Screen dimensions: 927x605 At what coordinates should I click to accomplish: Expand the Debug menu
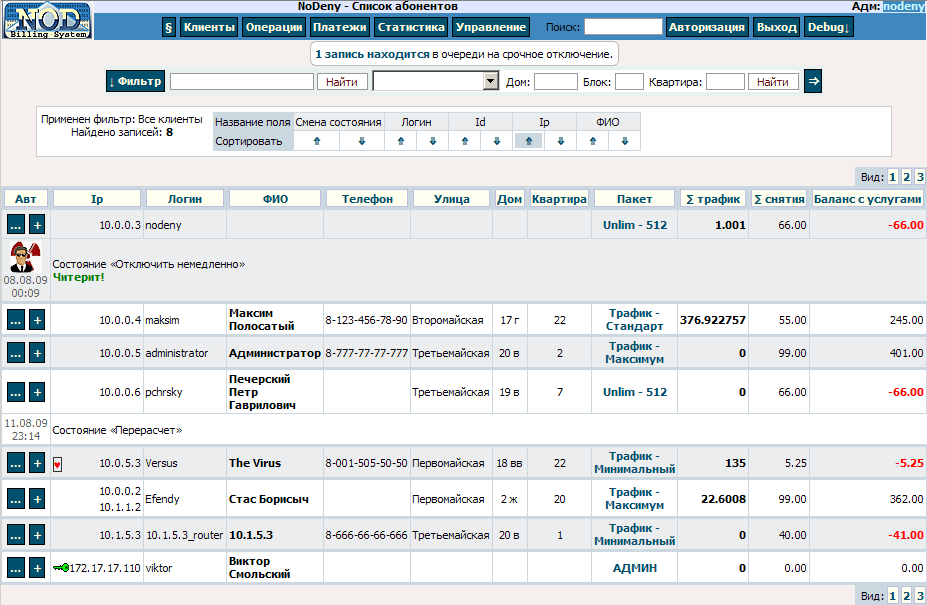coord(829,27)
